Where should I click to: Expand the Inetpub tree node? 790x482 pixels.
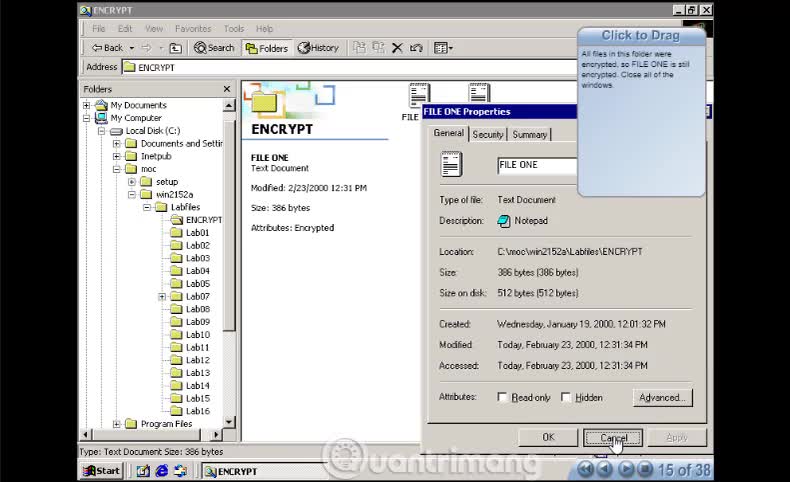(117, 156)
